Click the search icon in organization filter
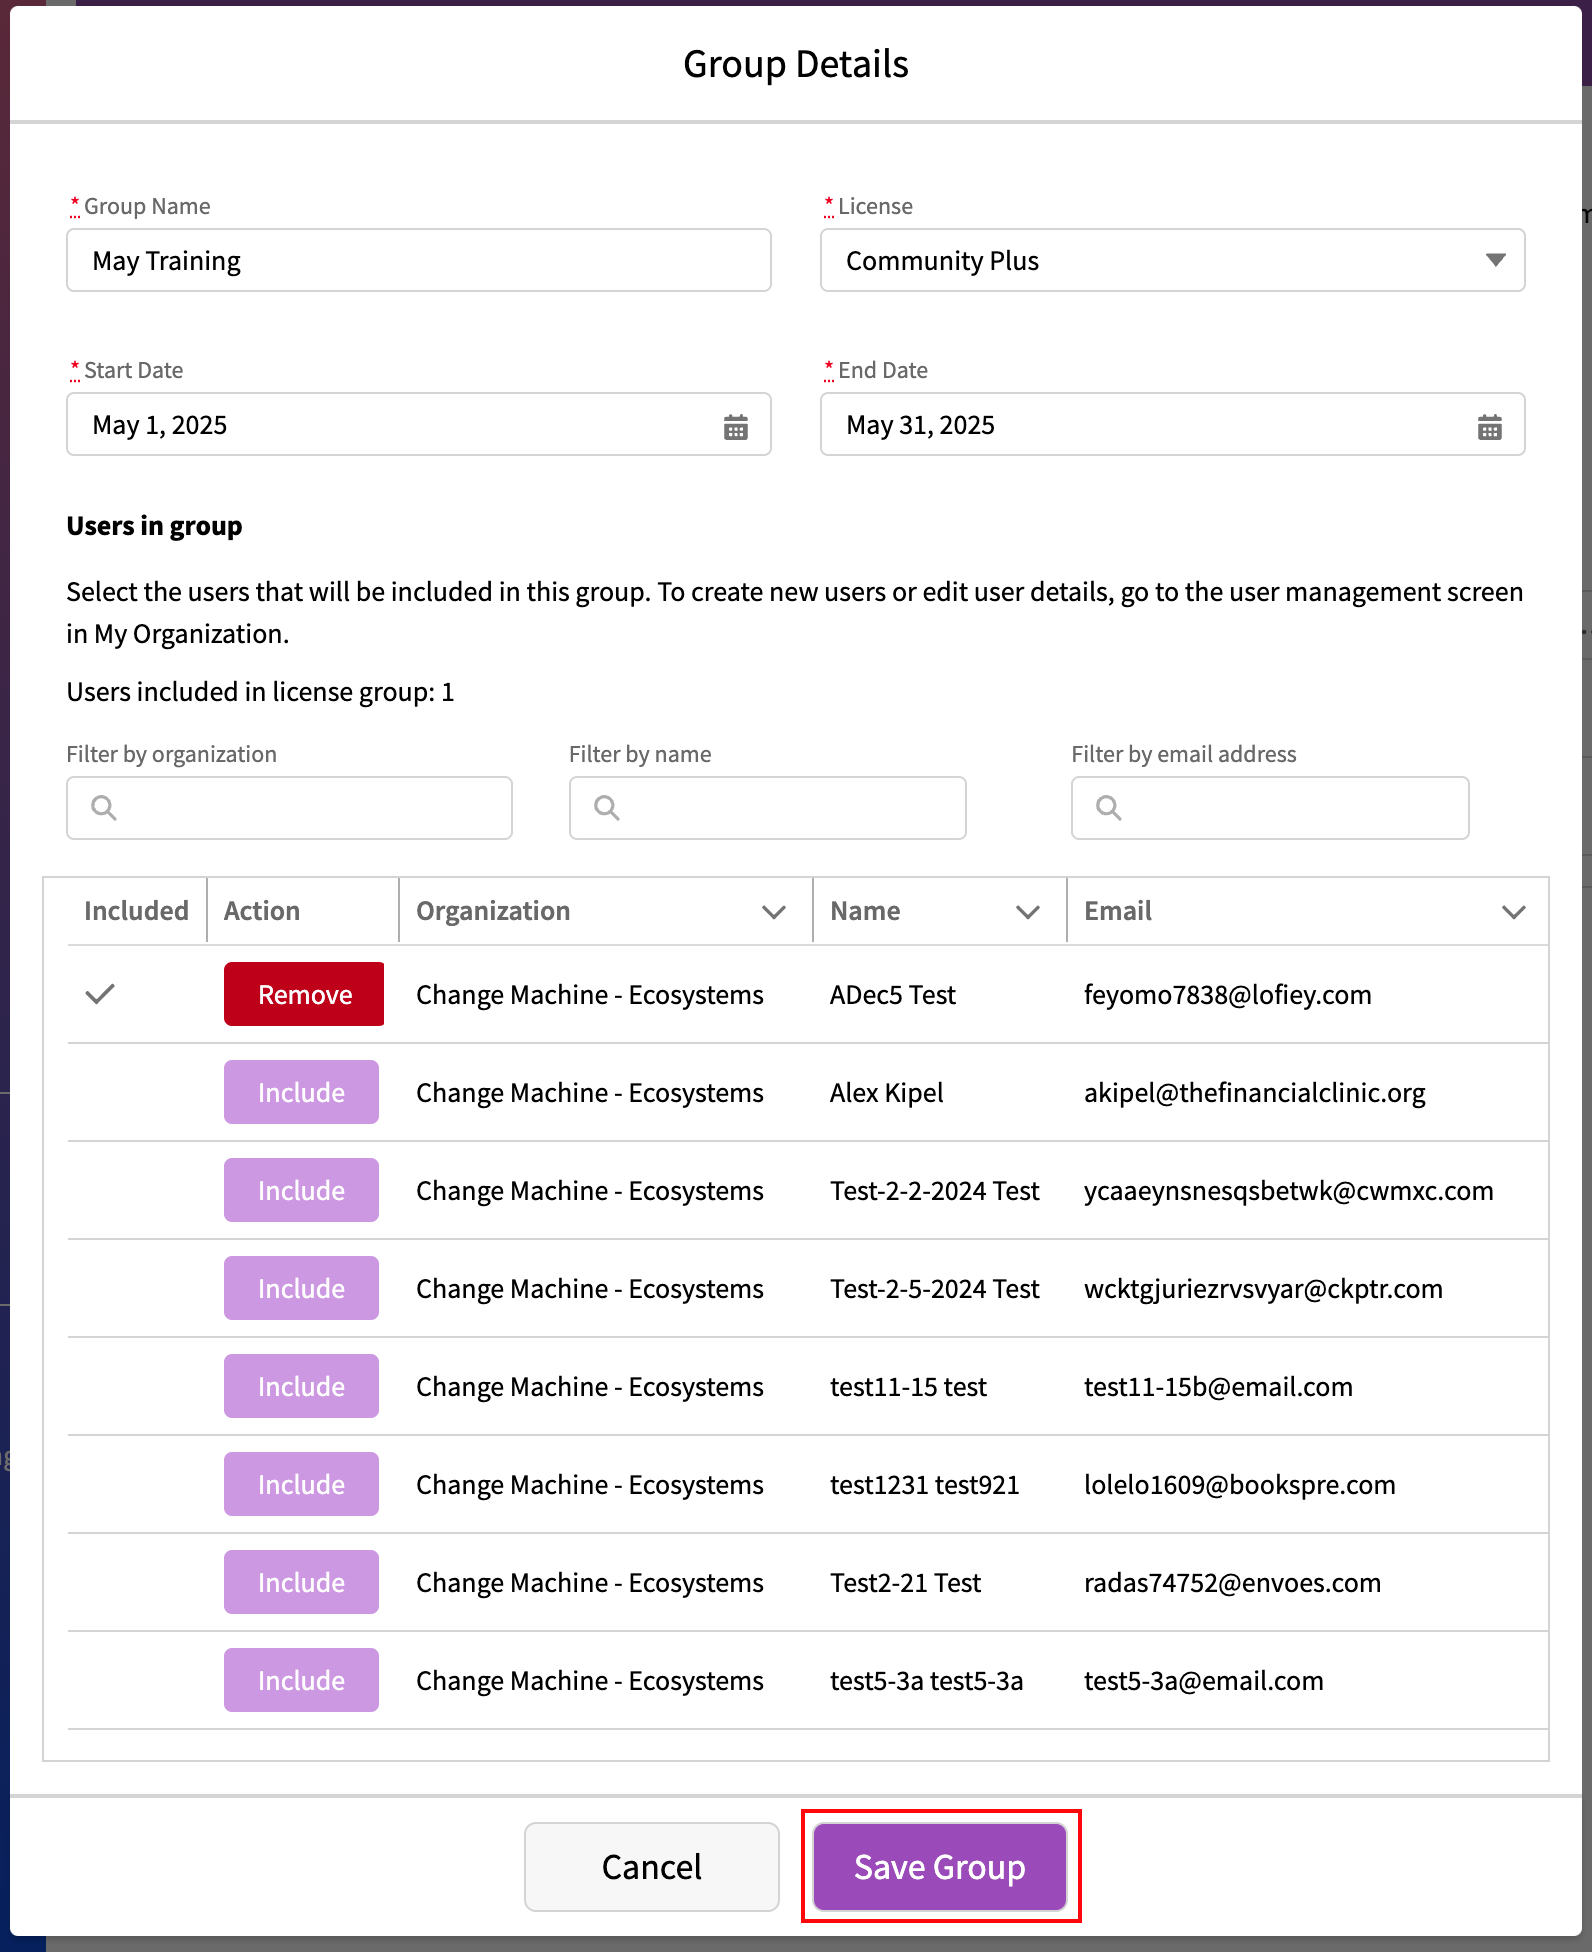 (104, 808)
